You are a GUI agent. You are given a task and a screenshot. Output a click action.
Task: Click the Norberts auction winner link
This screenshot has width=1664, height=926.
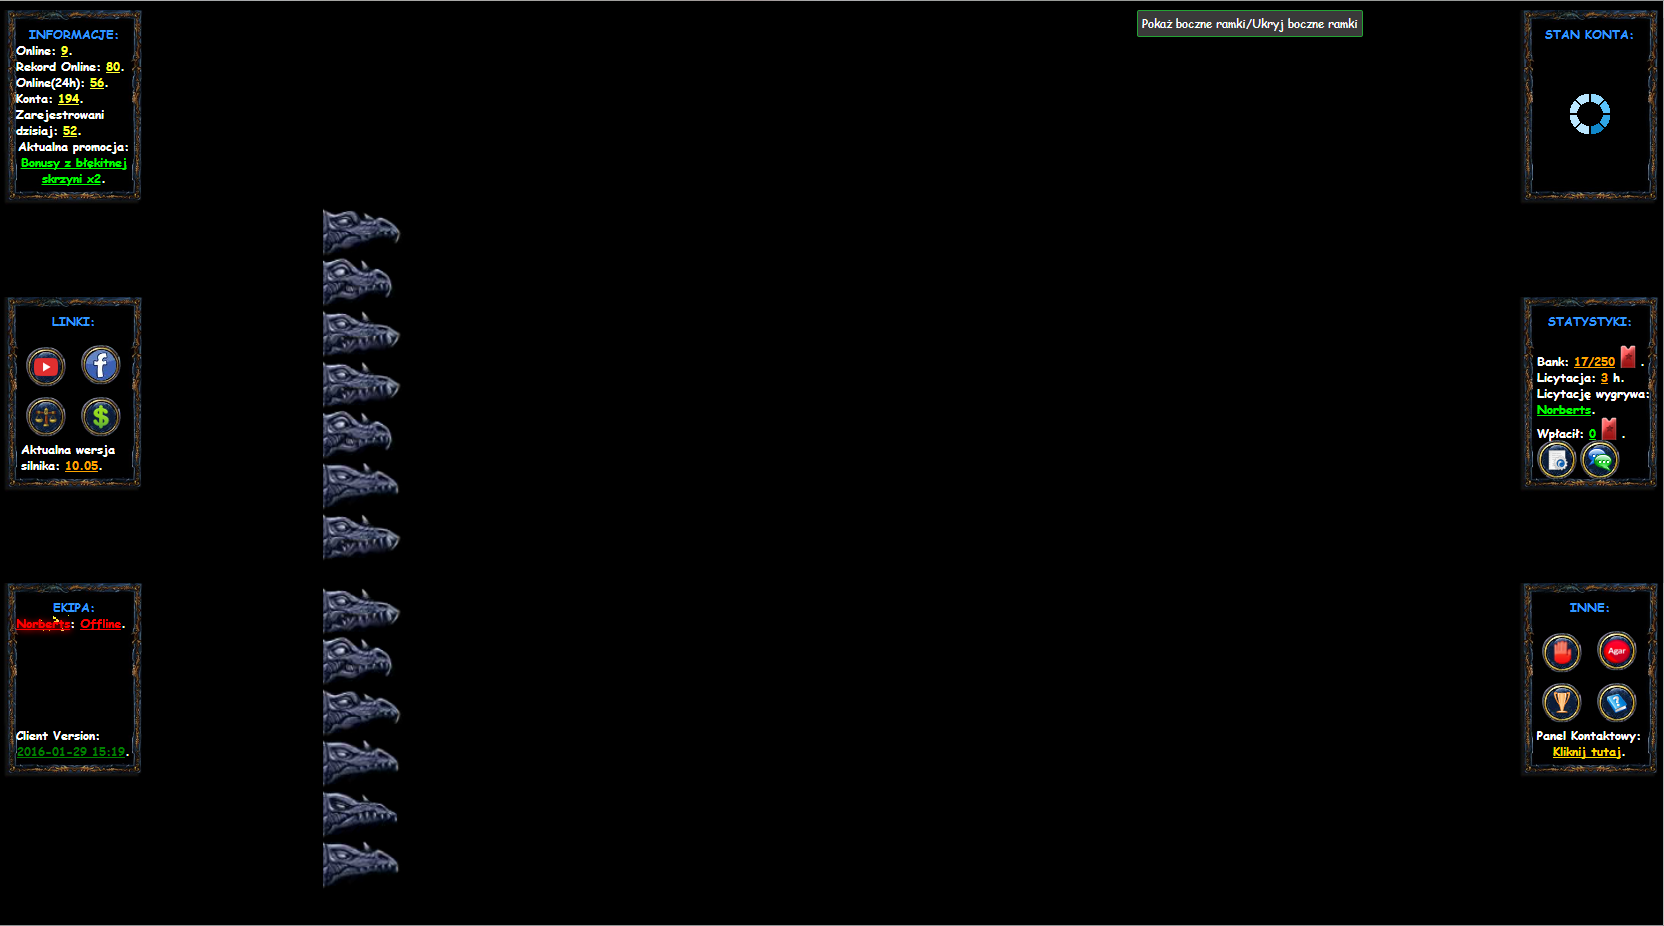click(x=1564, y=410)
